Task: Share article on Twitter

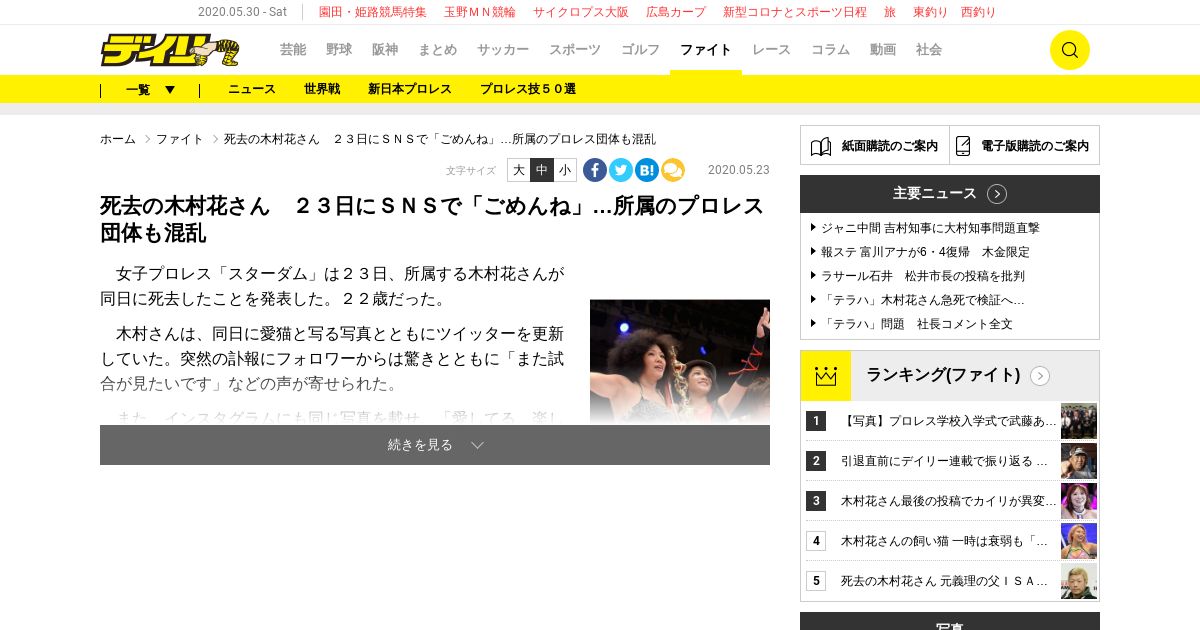Action: [621, 170]
